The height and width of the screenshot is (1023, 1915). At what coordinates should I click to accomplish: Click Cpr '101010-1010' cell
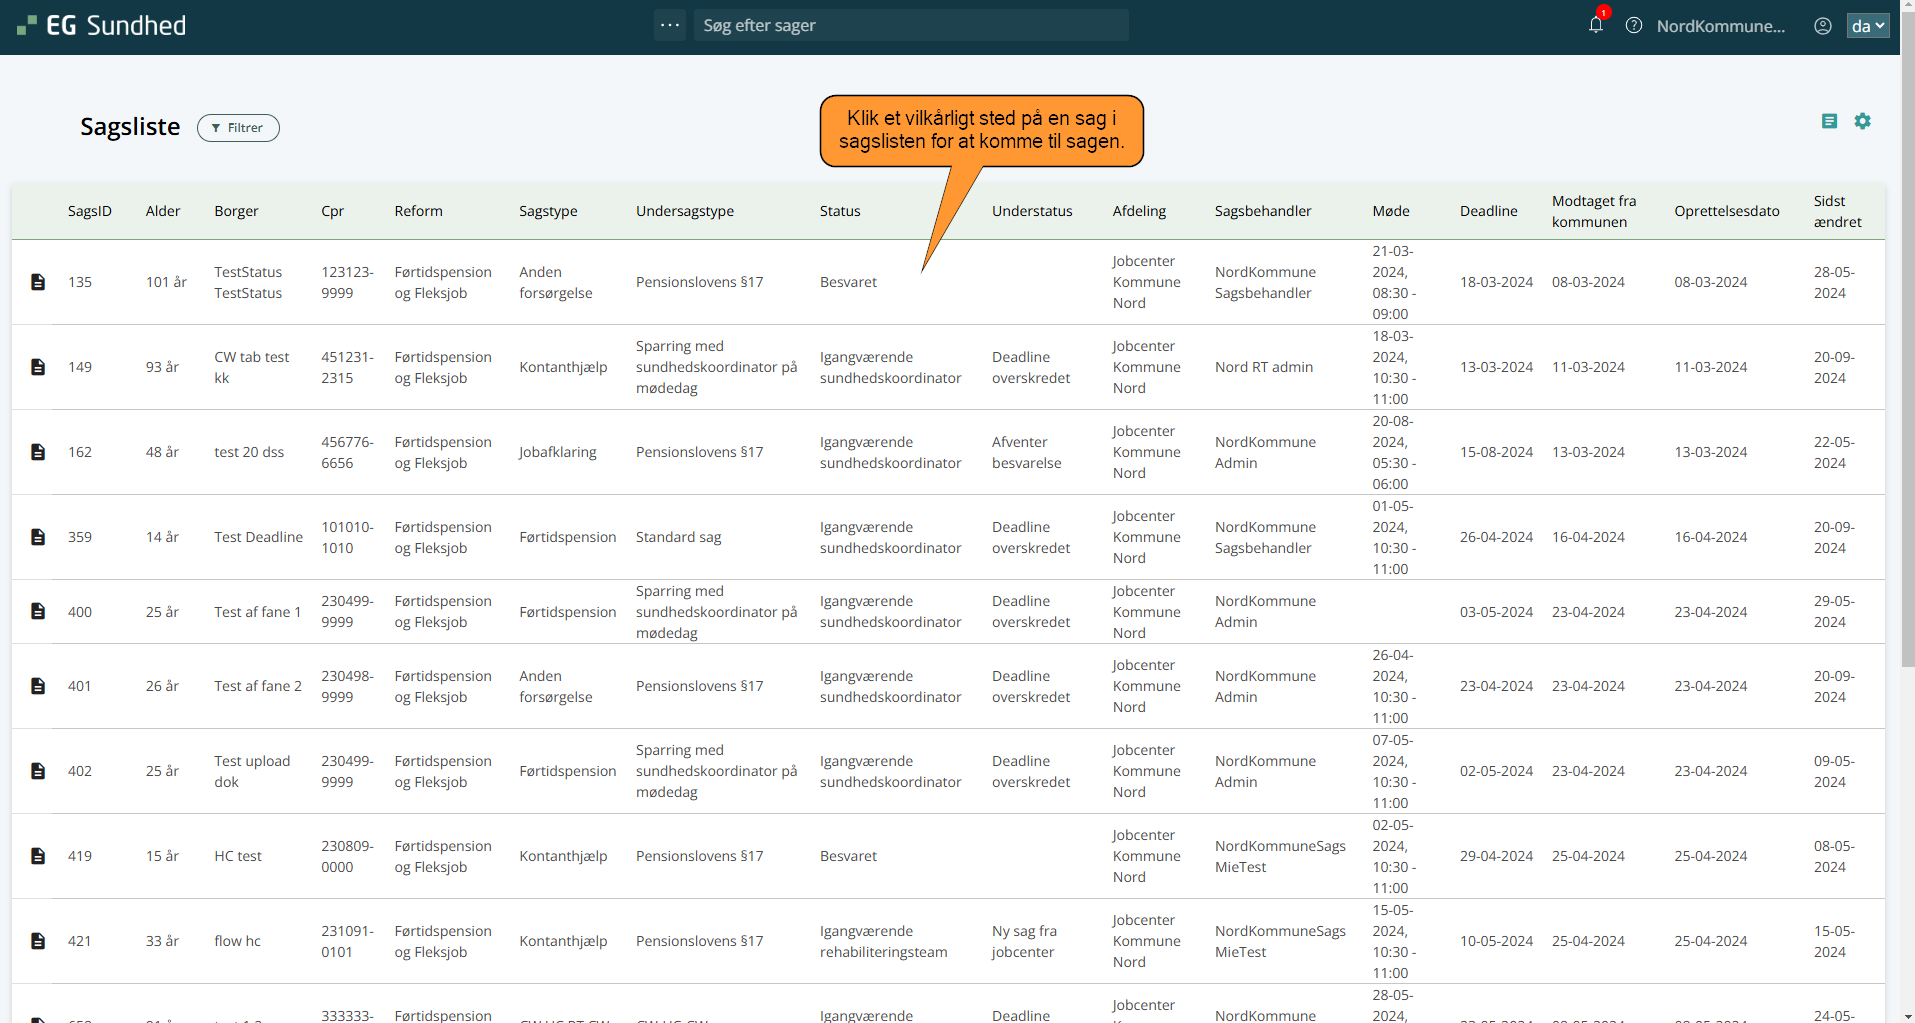(x=347, y=537)
